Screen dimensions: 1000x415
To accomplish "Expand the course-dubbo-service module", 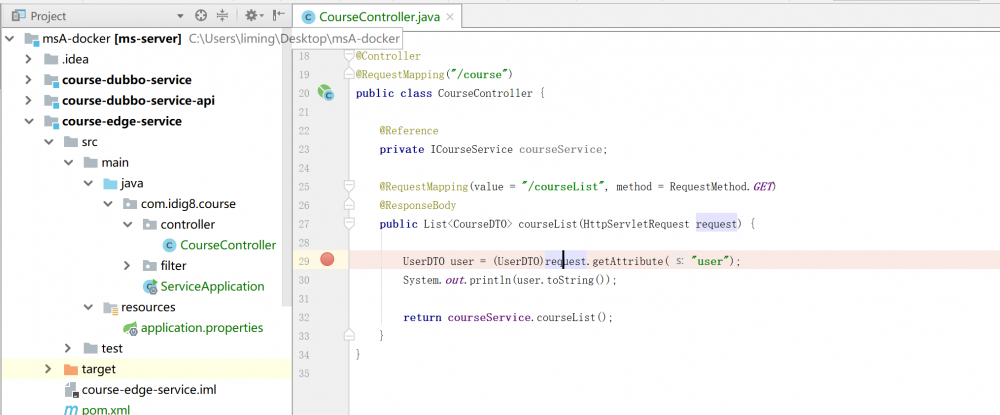I will [28, 80].
